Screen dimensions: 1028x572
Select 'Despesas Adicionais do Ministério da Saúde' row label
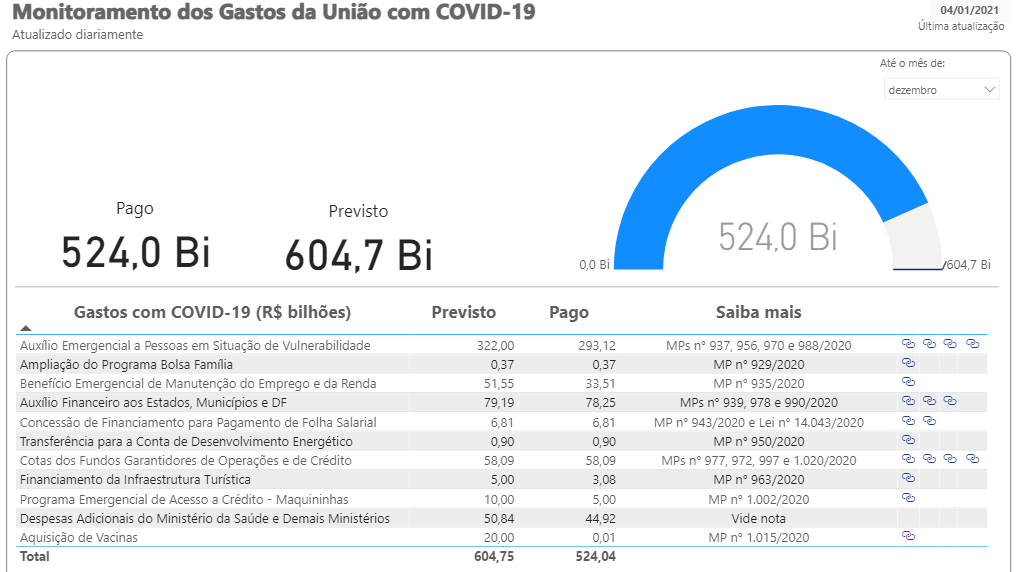click(x=205, y=518)
